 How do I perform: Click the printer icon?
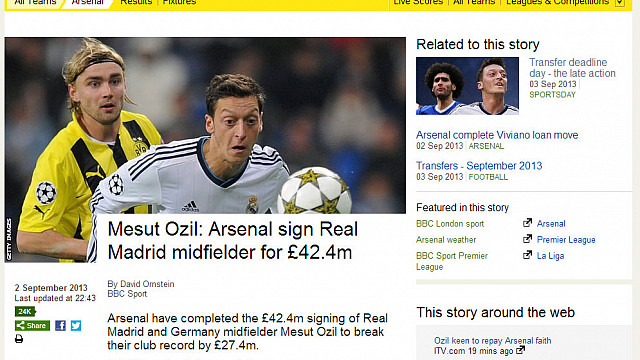(19, 339)
